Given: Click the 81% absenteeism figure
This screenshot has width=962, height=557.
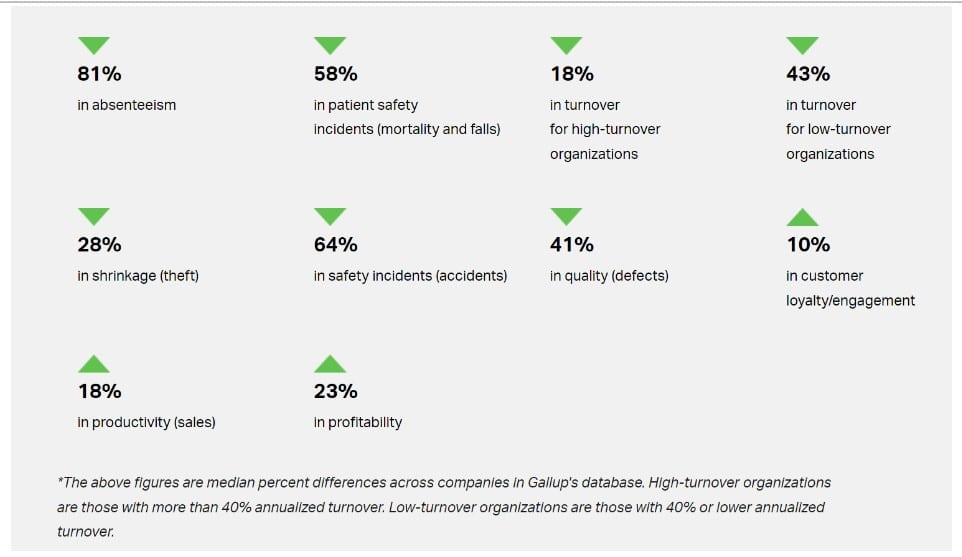Looking at the screenshot, I should (x=99, y=74).
